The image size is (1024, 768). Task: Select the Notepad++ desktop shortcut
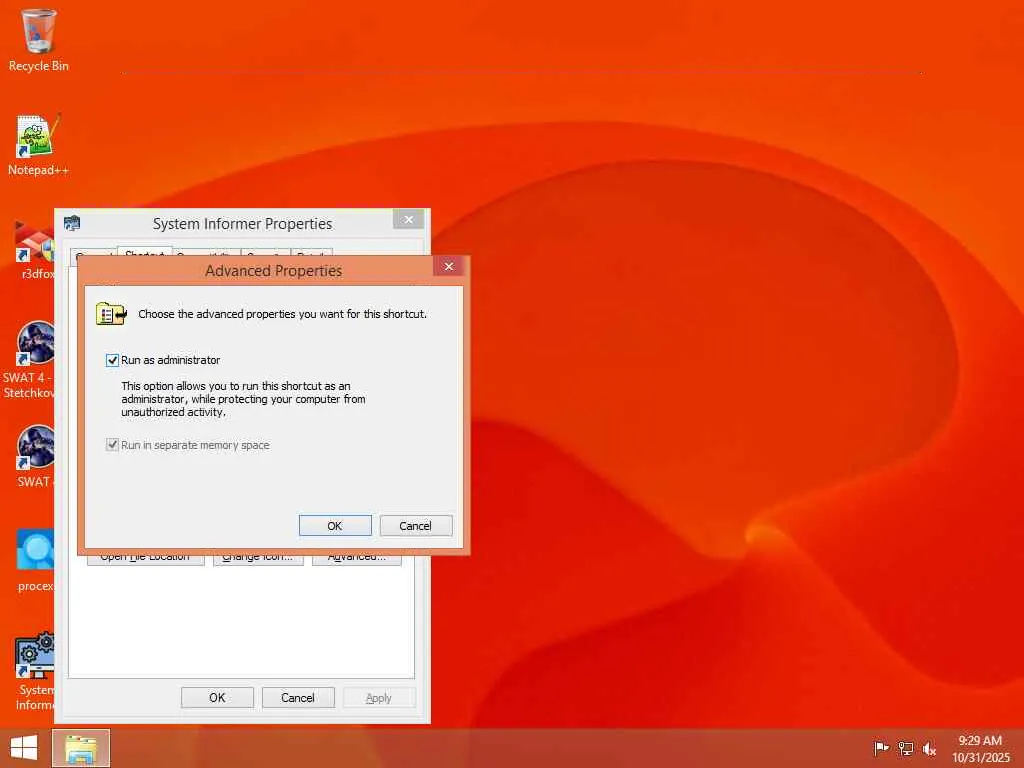point(38,145)
